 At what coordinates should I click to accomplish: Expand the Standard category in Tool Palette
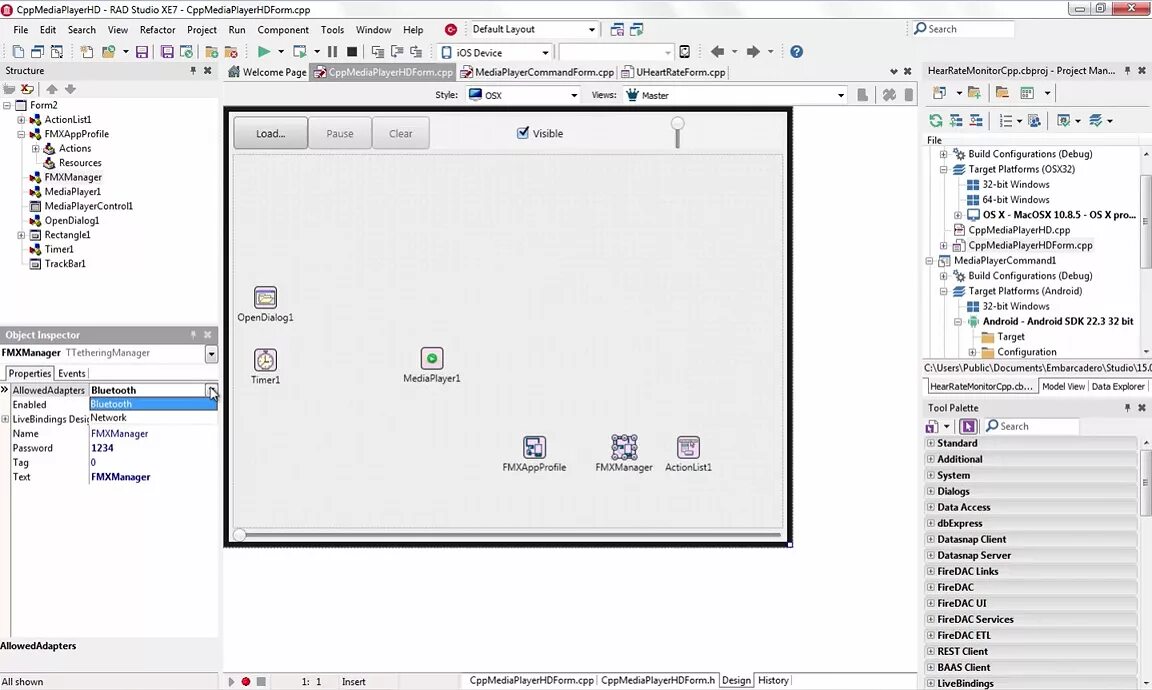[931, 443]
